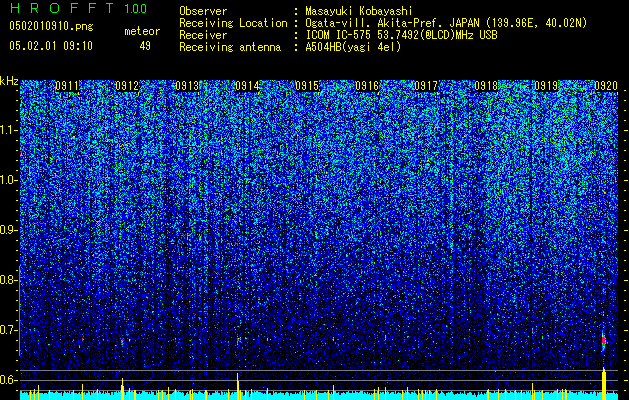Click the tall yellow intensity bar near 0920

click(x=604, y=384)
